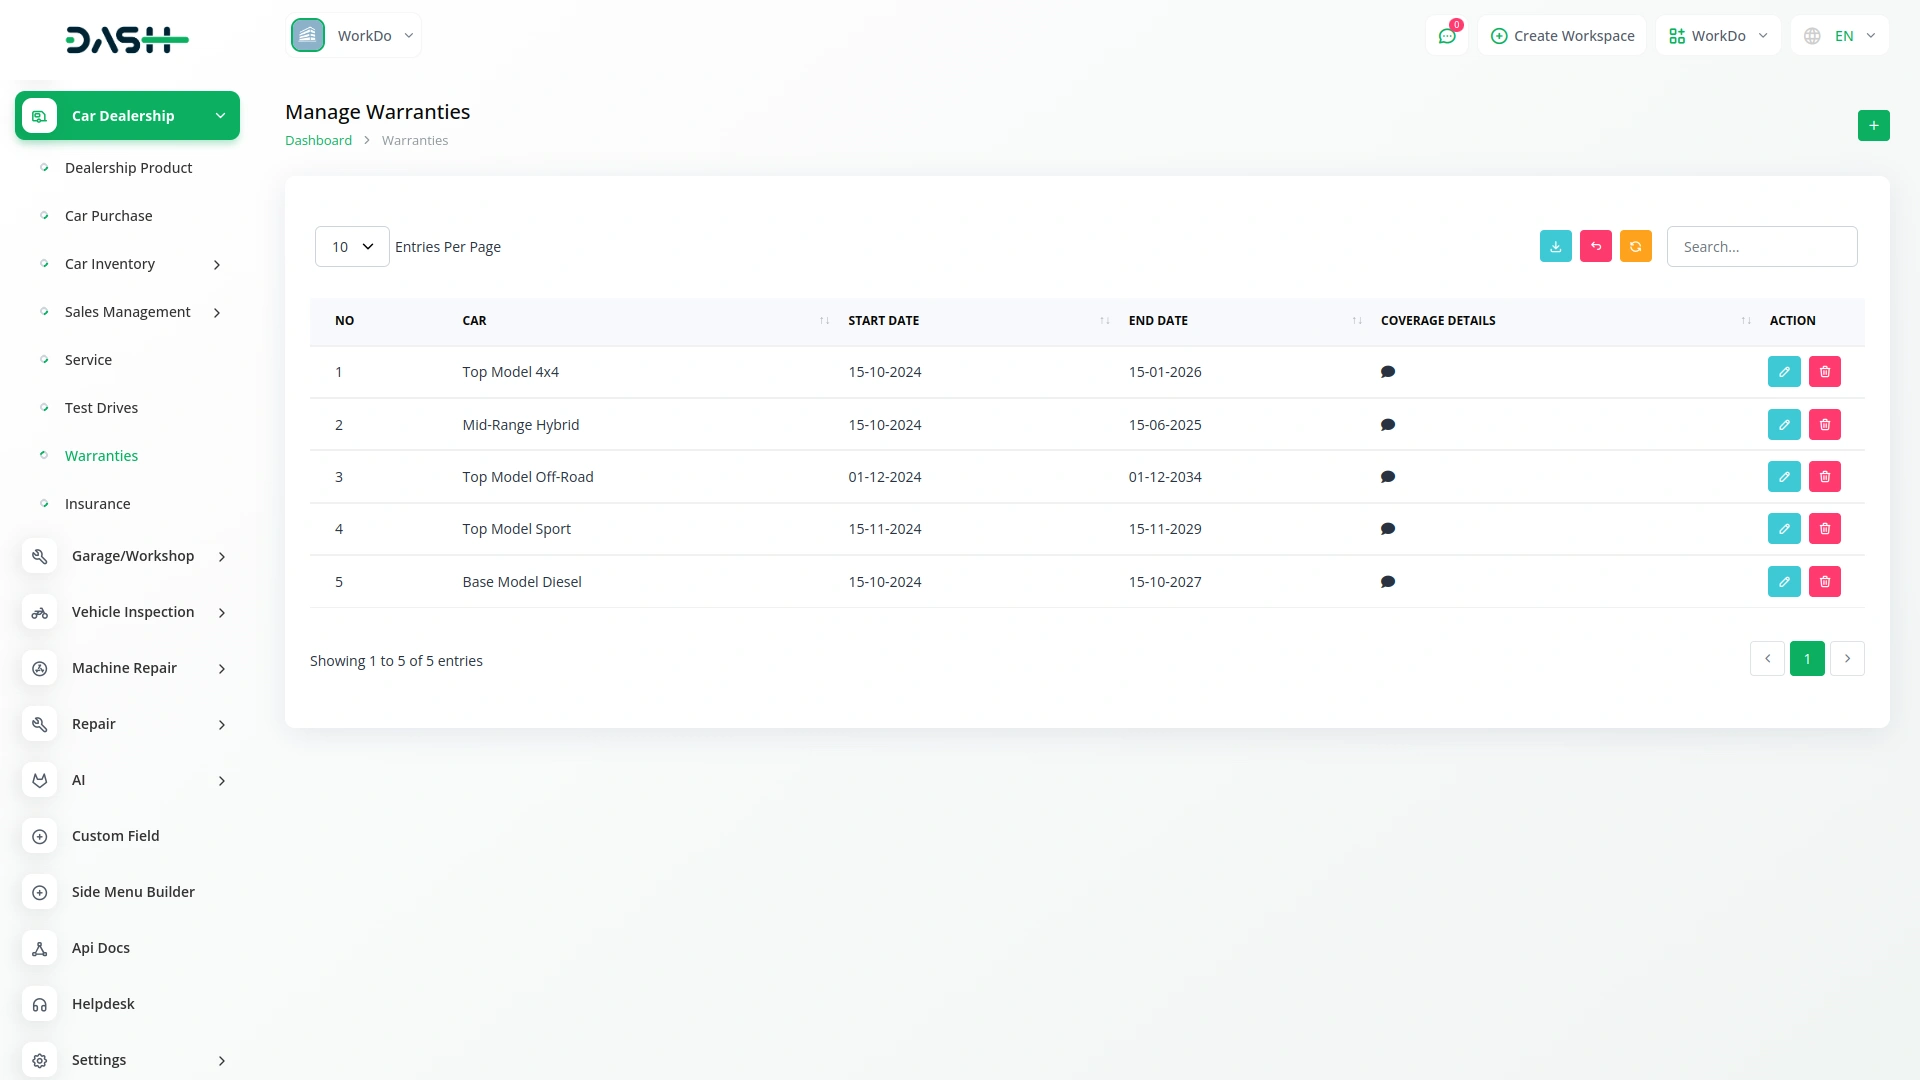Edit the Top Model Sport warranty
This screenshot has height=1080, width=1920.
click(1783, 529)
